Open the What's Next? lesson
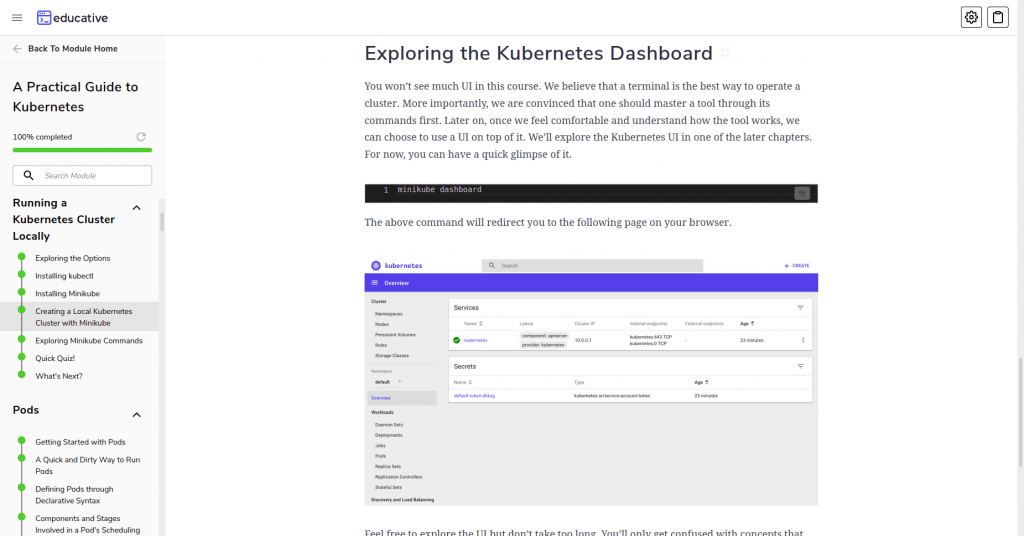The height and width of the screenshot is (536, 1024). coord(59,375)
